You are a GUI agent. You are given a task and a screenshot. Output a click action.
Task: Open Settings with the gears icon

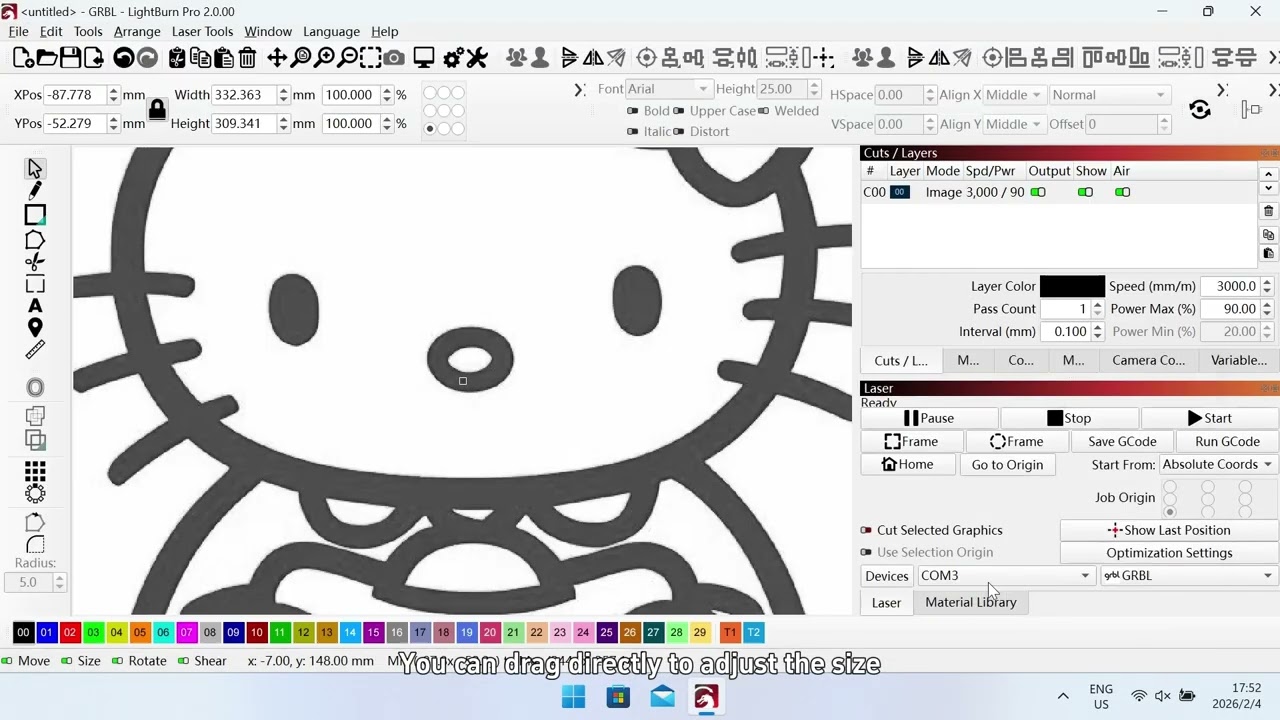454,58
